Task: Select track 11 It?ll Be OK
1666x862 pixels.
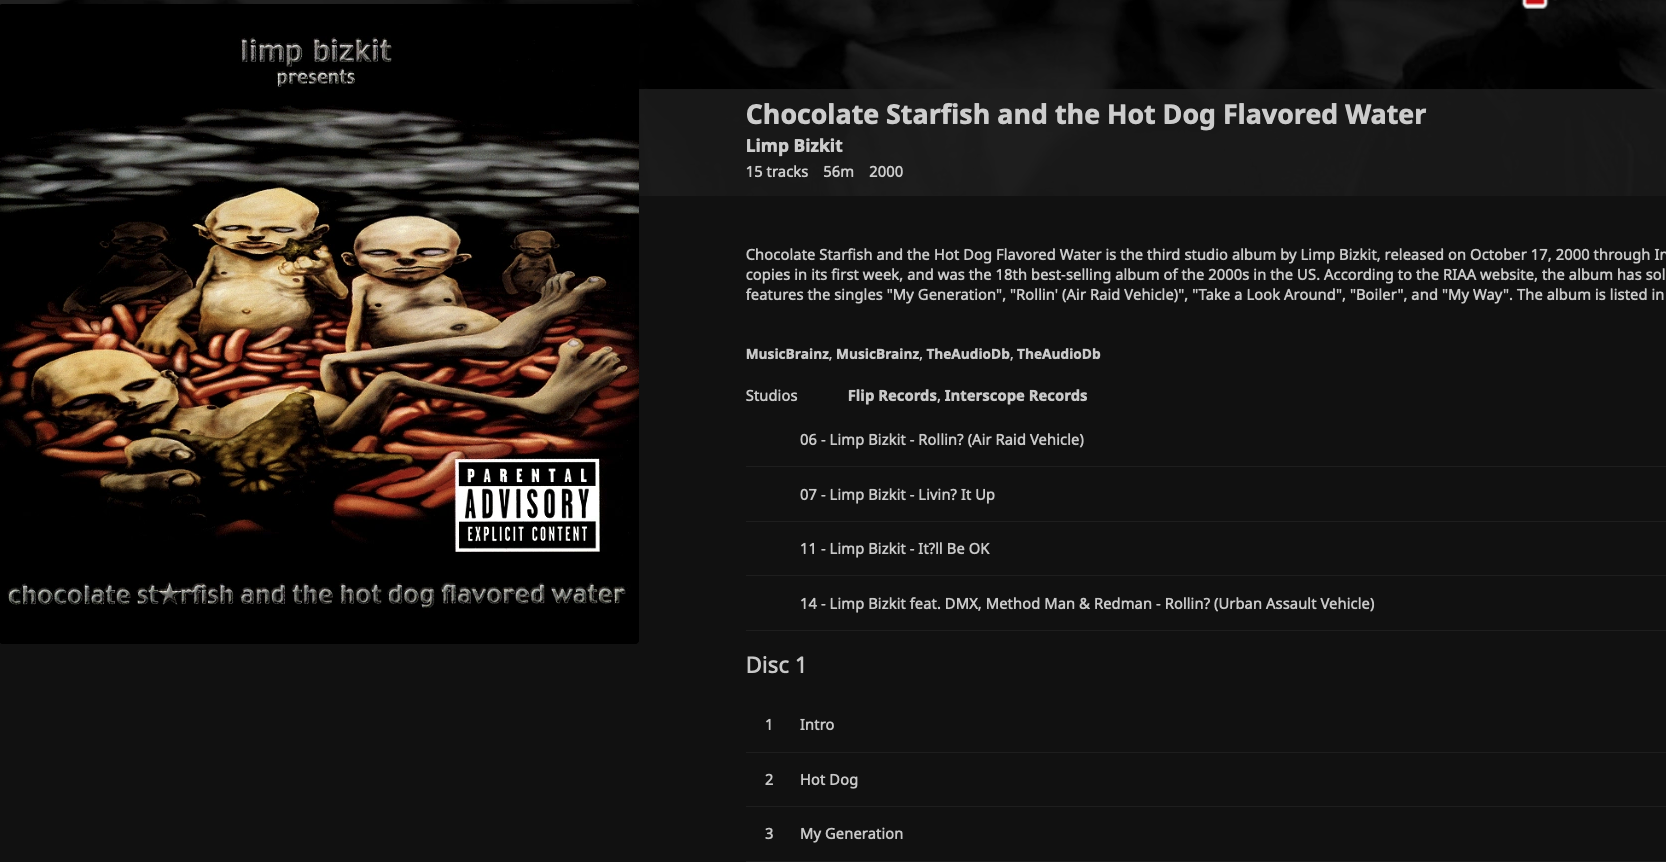Action: pos(1206,549)
